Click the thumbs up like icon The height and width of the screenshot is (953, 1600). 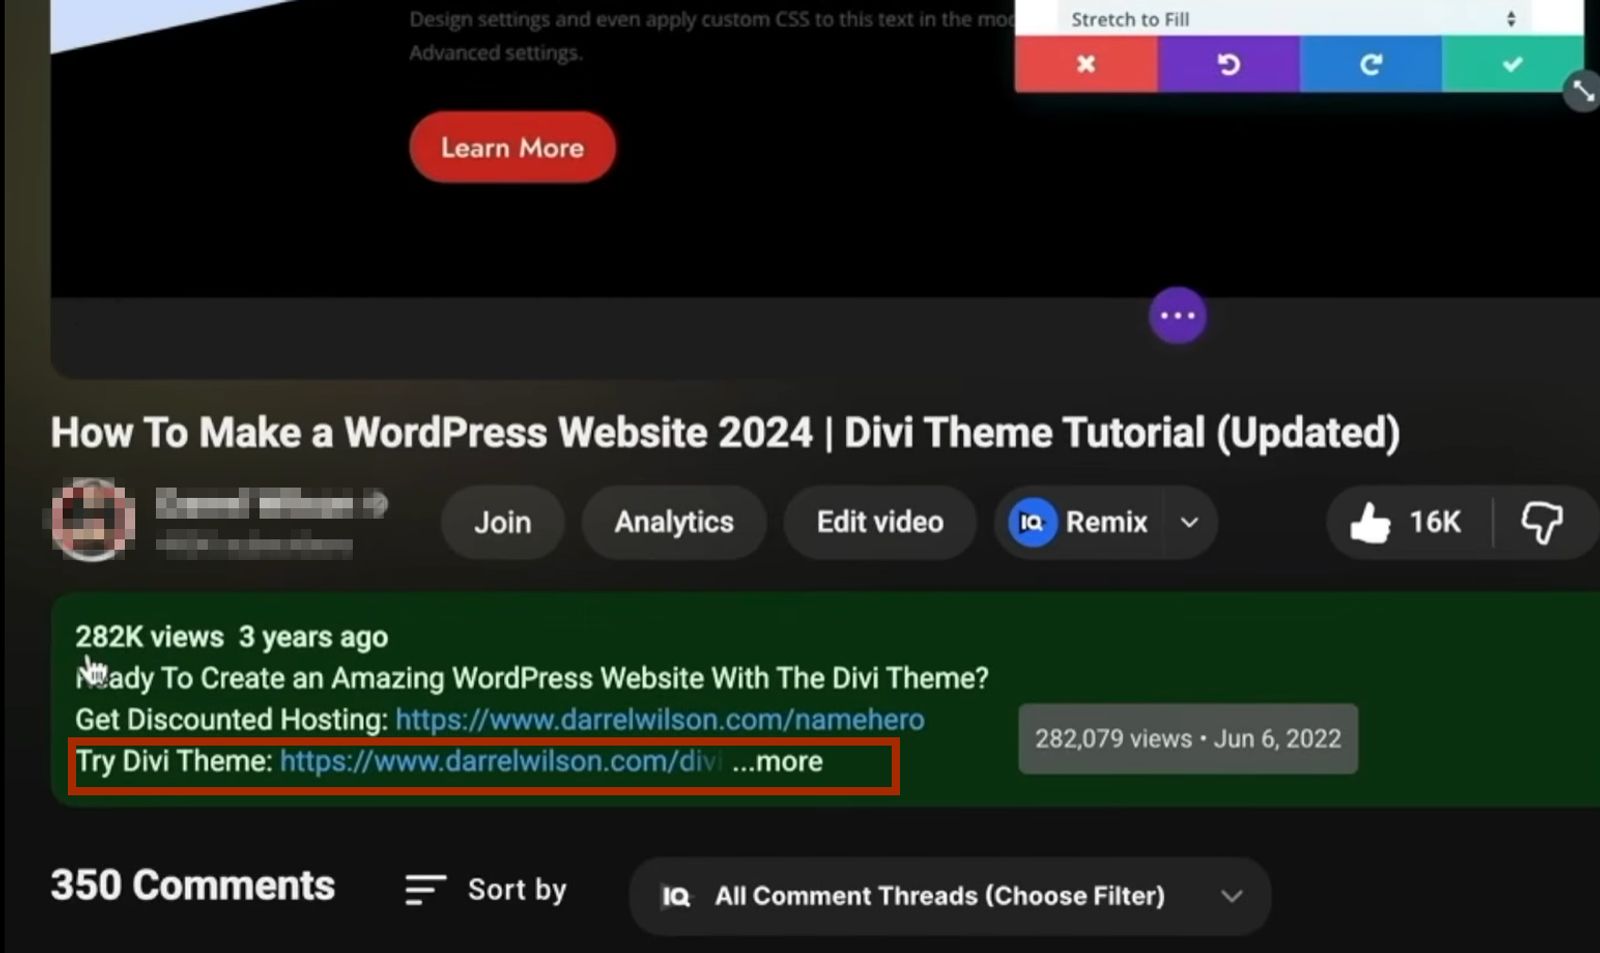pos(1370,522)
